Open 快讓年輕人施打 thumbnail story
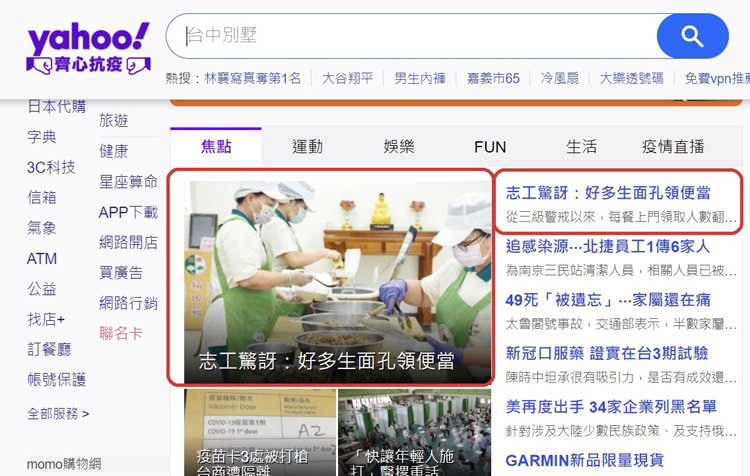750x476 pixels. tap(414, 432)
